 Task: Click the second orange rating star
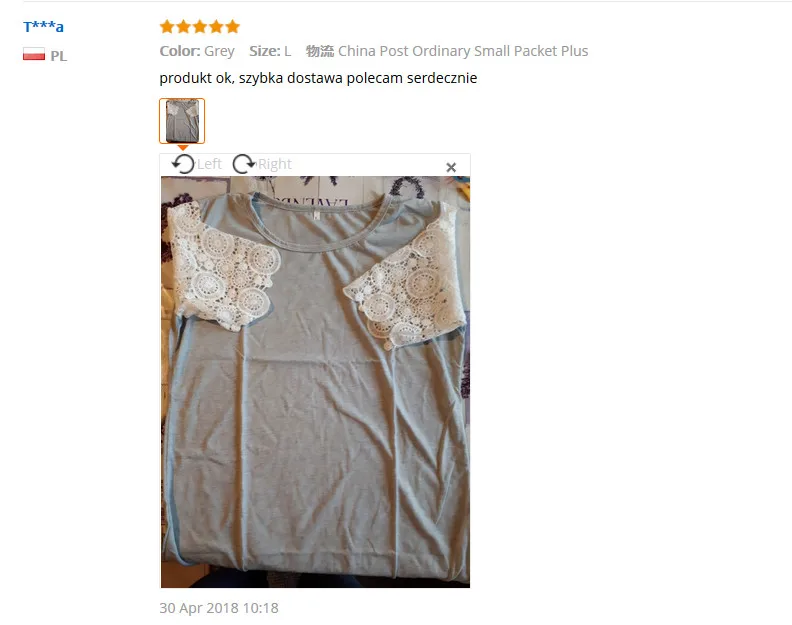(183, 27)
